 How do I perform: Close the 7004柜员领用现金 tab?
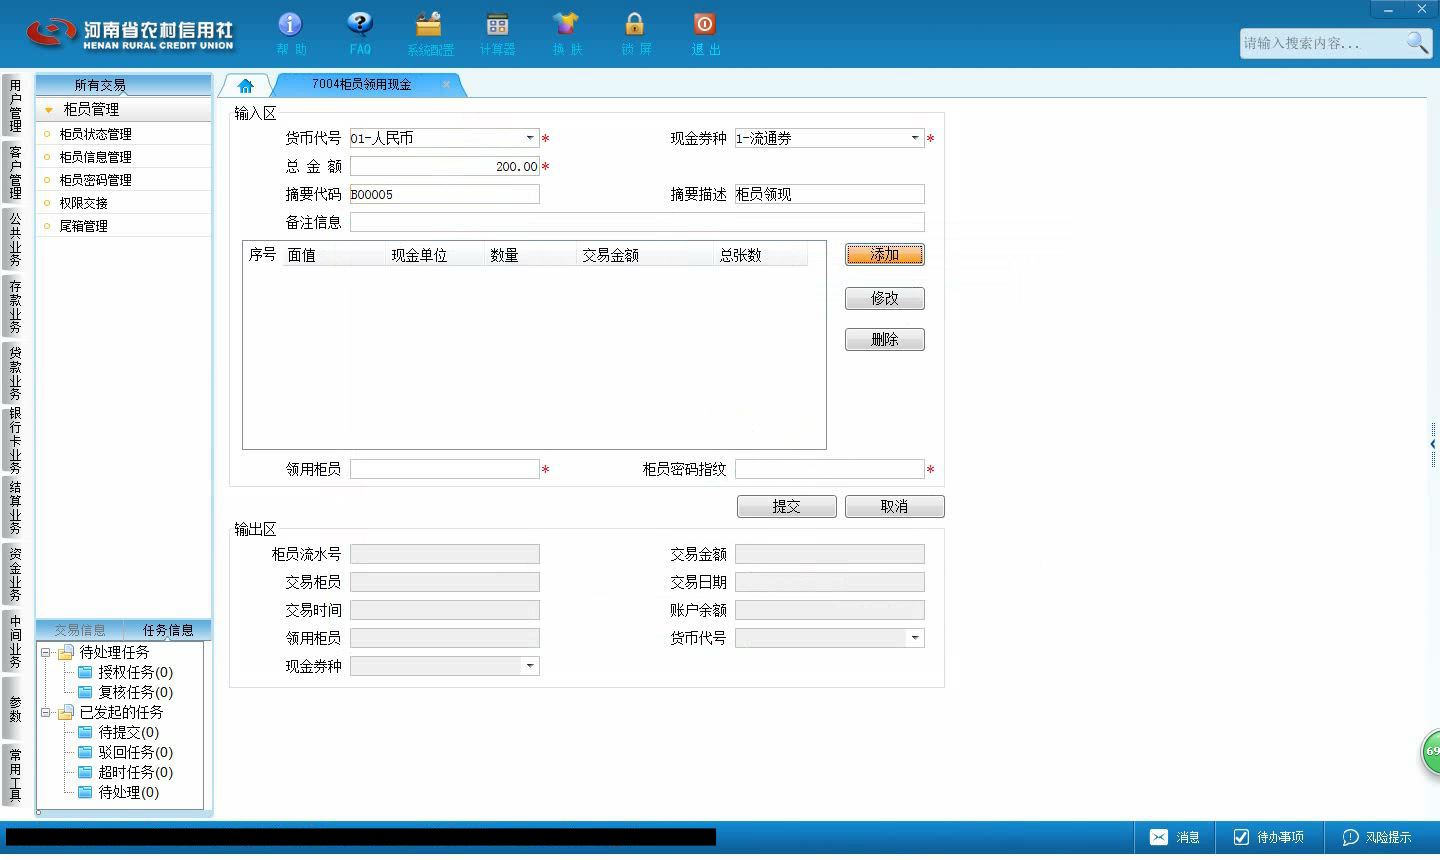pyautogui.click(x=446, y=84)
